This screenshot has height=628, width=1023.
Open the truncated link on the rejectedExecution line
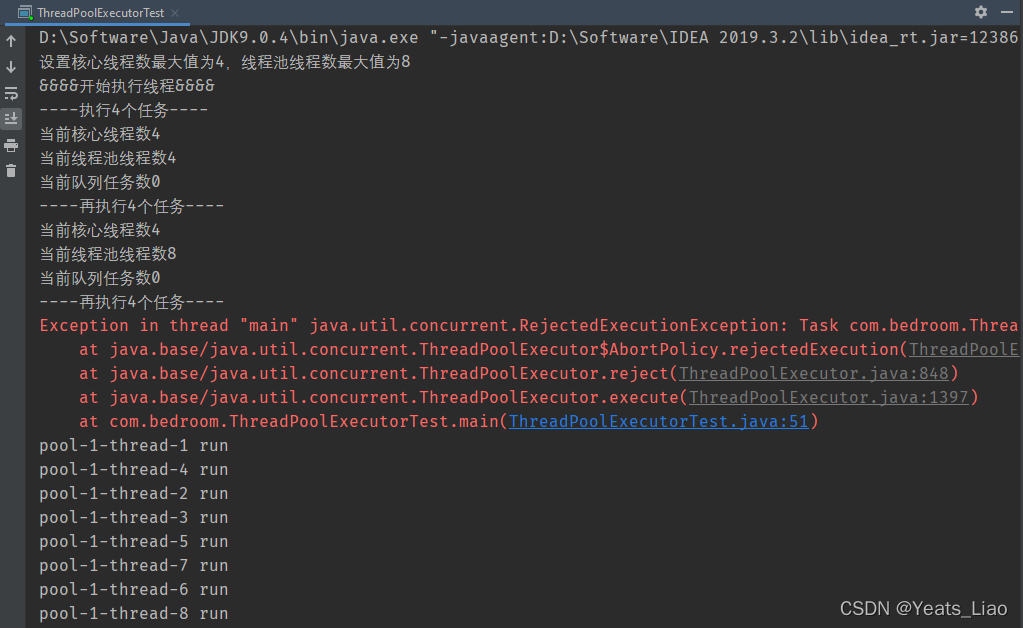pos(963,350)
